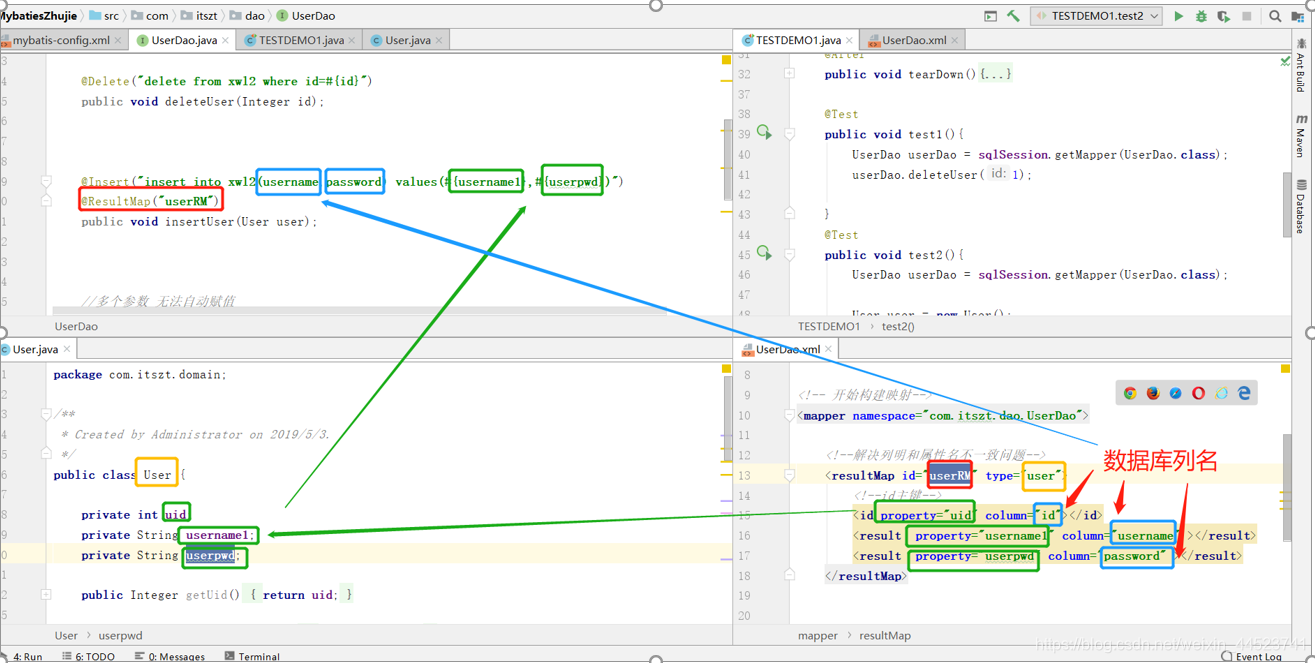1315x663 pixels.
Task: Click fold end marker at closing resultMap tag
Action: tap(789, 575)
